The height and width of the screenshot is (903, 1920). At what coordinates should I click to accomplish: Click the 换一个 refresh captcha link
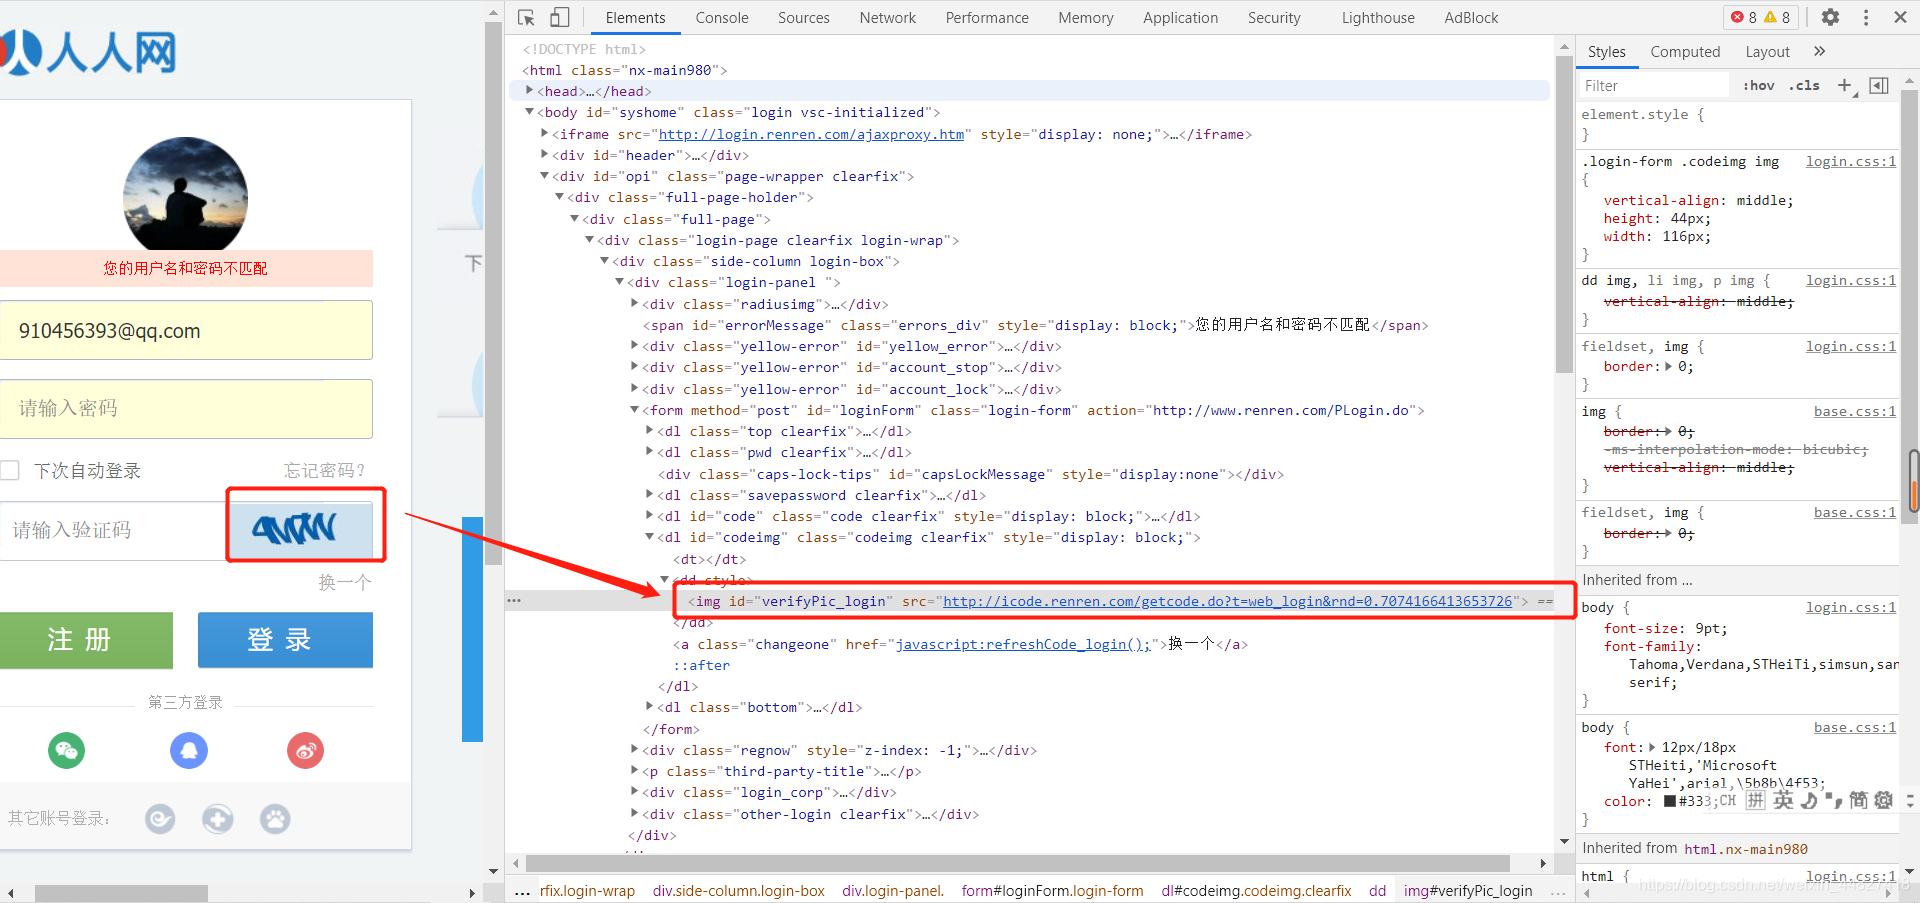tap(345, 582)
